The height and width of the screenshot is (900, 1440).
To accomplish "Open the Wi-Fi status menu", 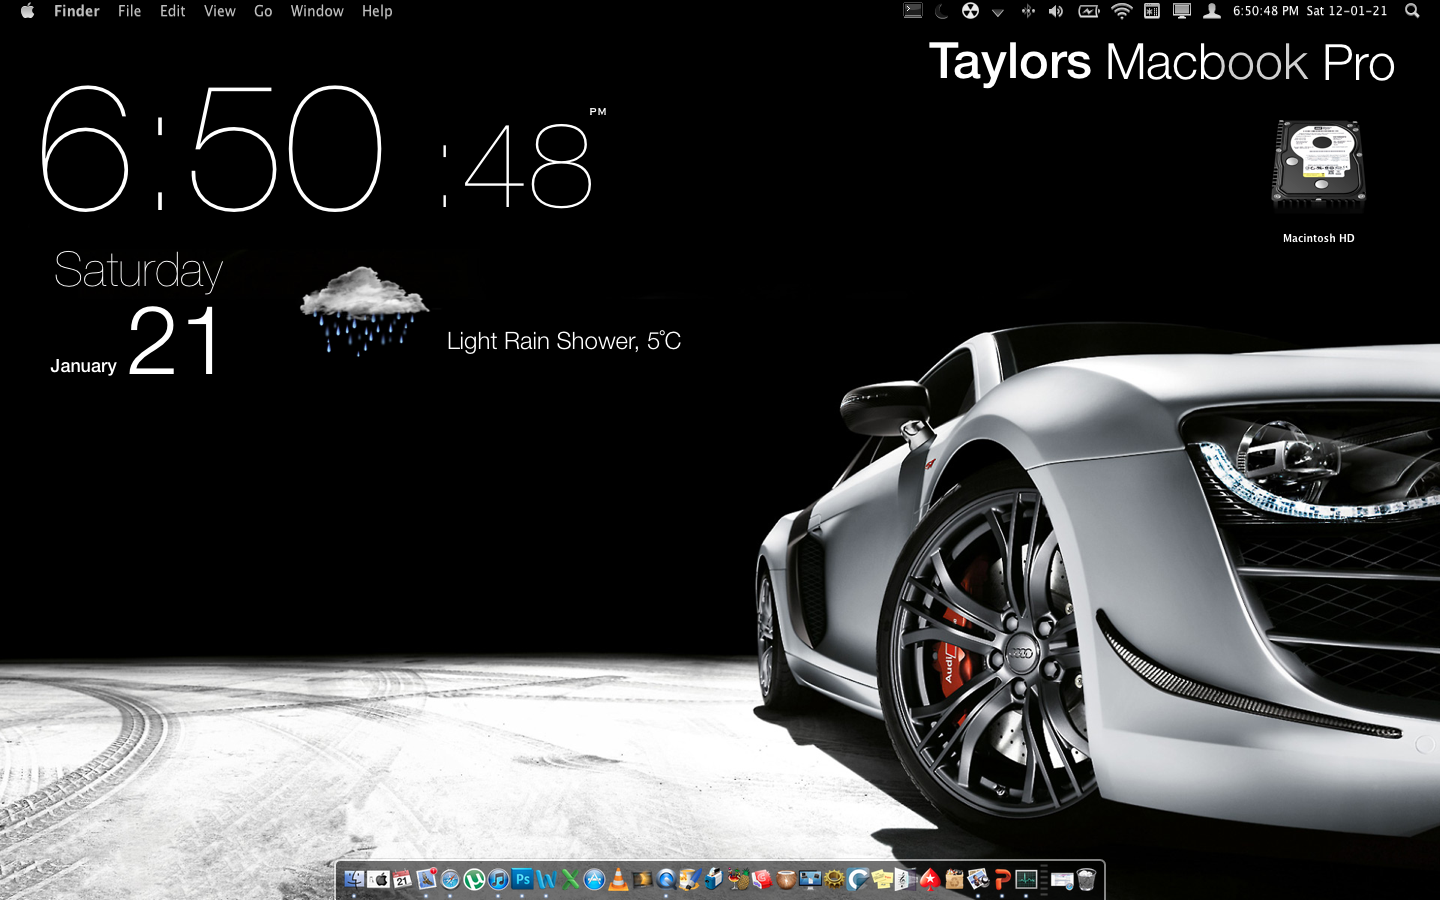I will 1122,11.
